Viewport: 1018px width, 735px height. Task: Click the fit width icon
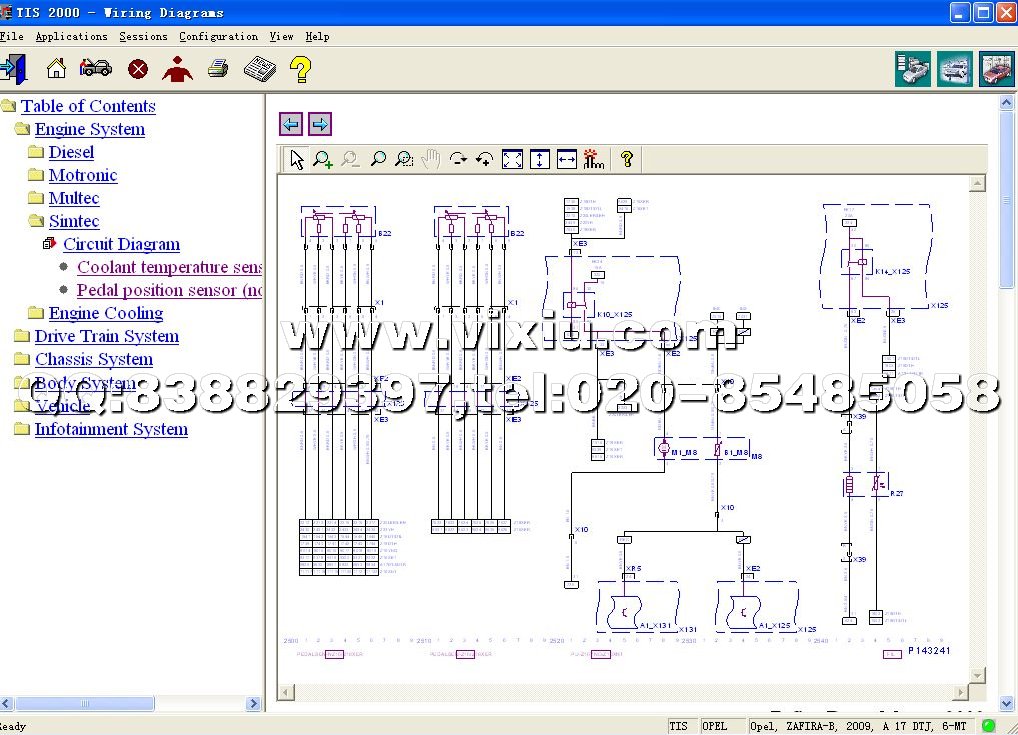point(567,159)
